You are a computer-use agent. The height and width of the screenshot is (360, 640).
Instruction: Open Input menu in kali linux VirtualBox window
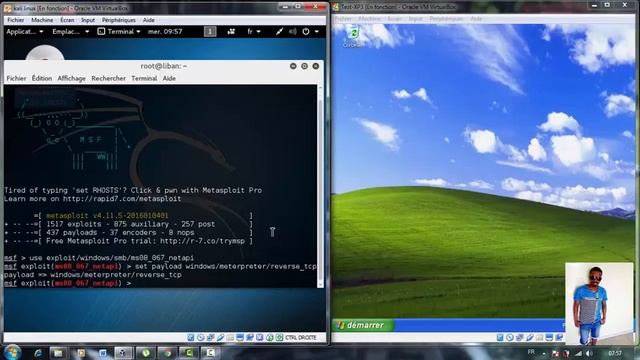tap(88, 20)
